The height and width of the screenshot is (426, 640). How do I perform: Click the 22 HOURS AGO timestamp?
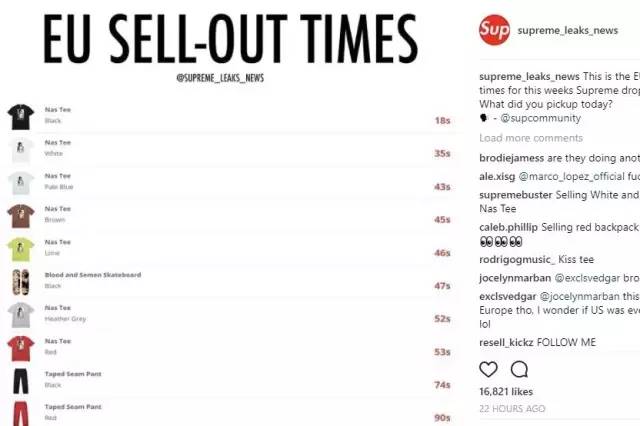[x=512, y=409]
